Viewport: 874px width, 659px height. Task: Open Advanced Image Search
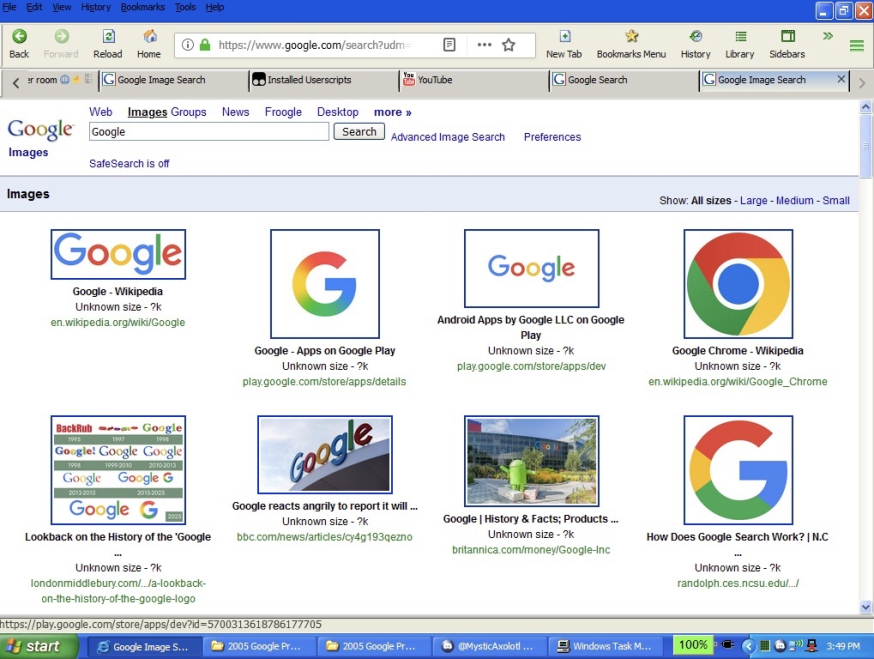click(448, 137)
